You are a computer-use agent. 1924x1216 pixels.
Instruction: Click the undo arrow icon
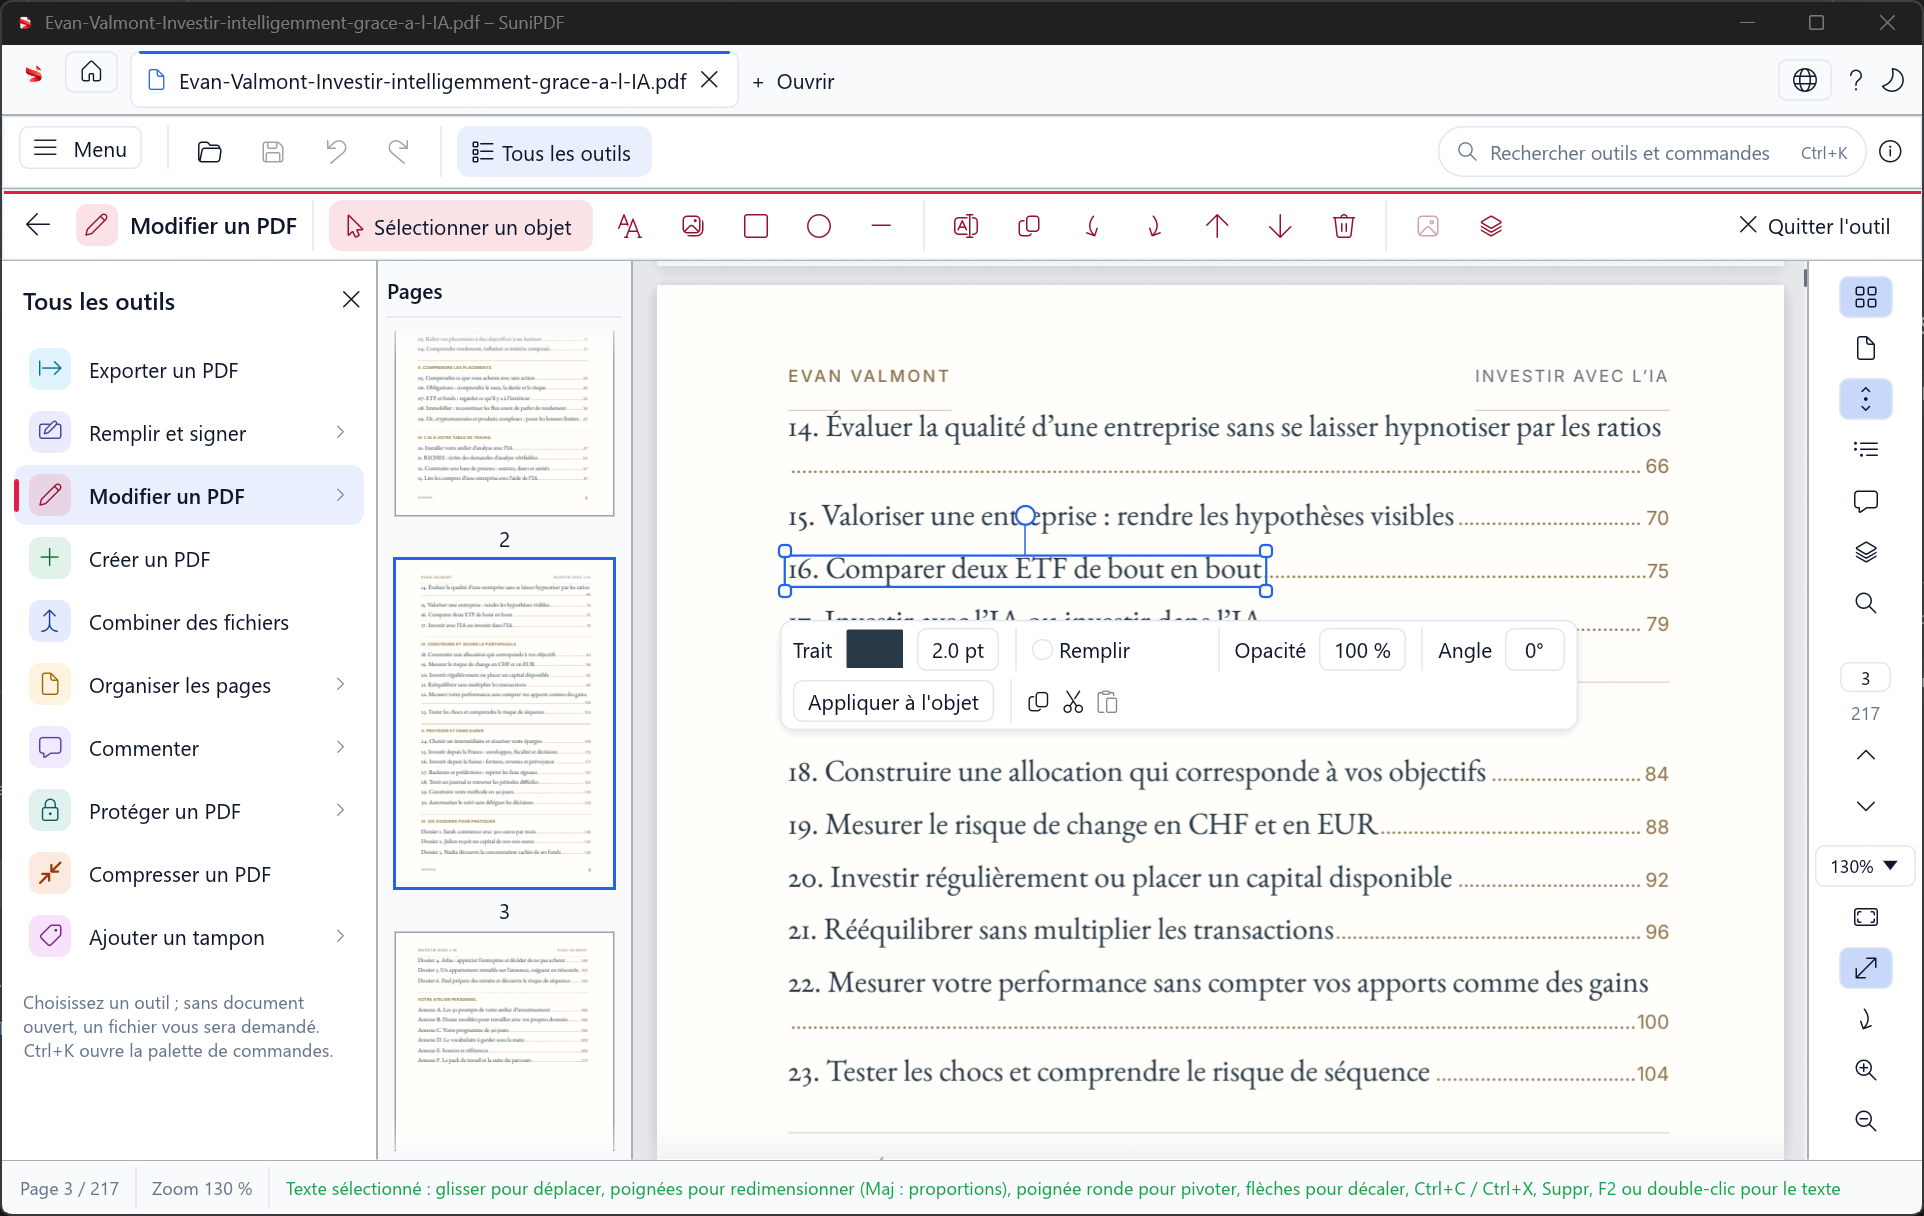[x=336, y=152]
